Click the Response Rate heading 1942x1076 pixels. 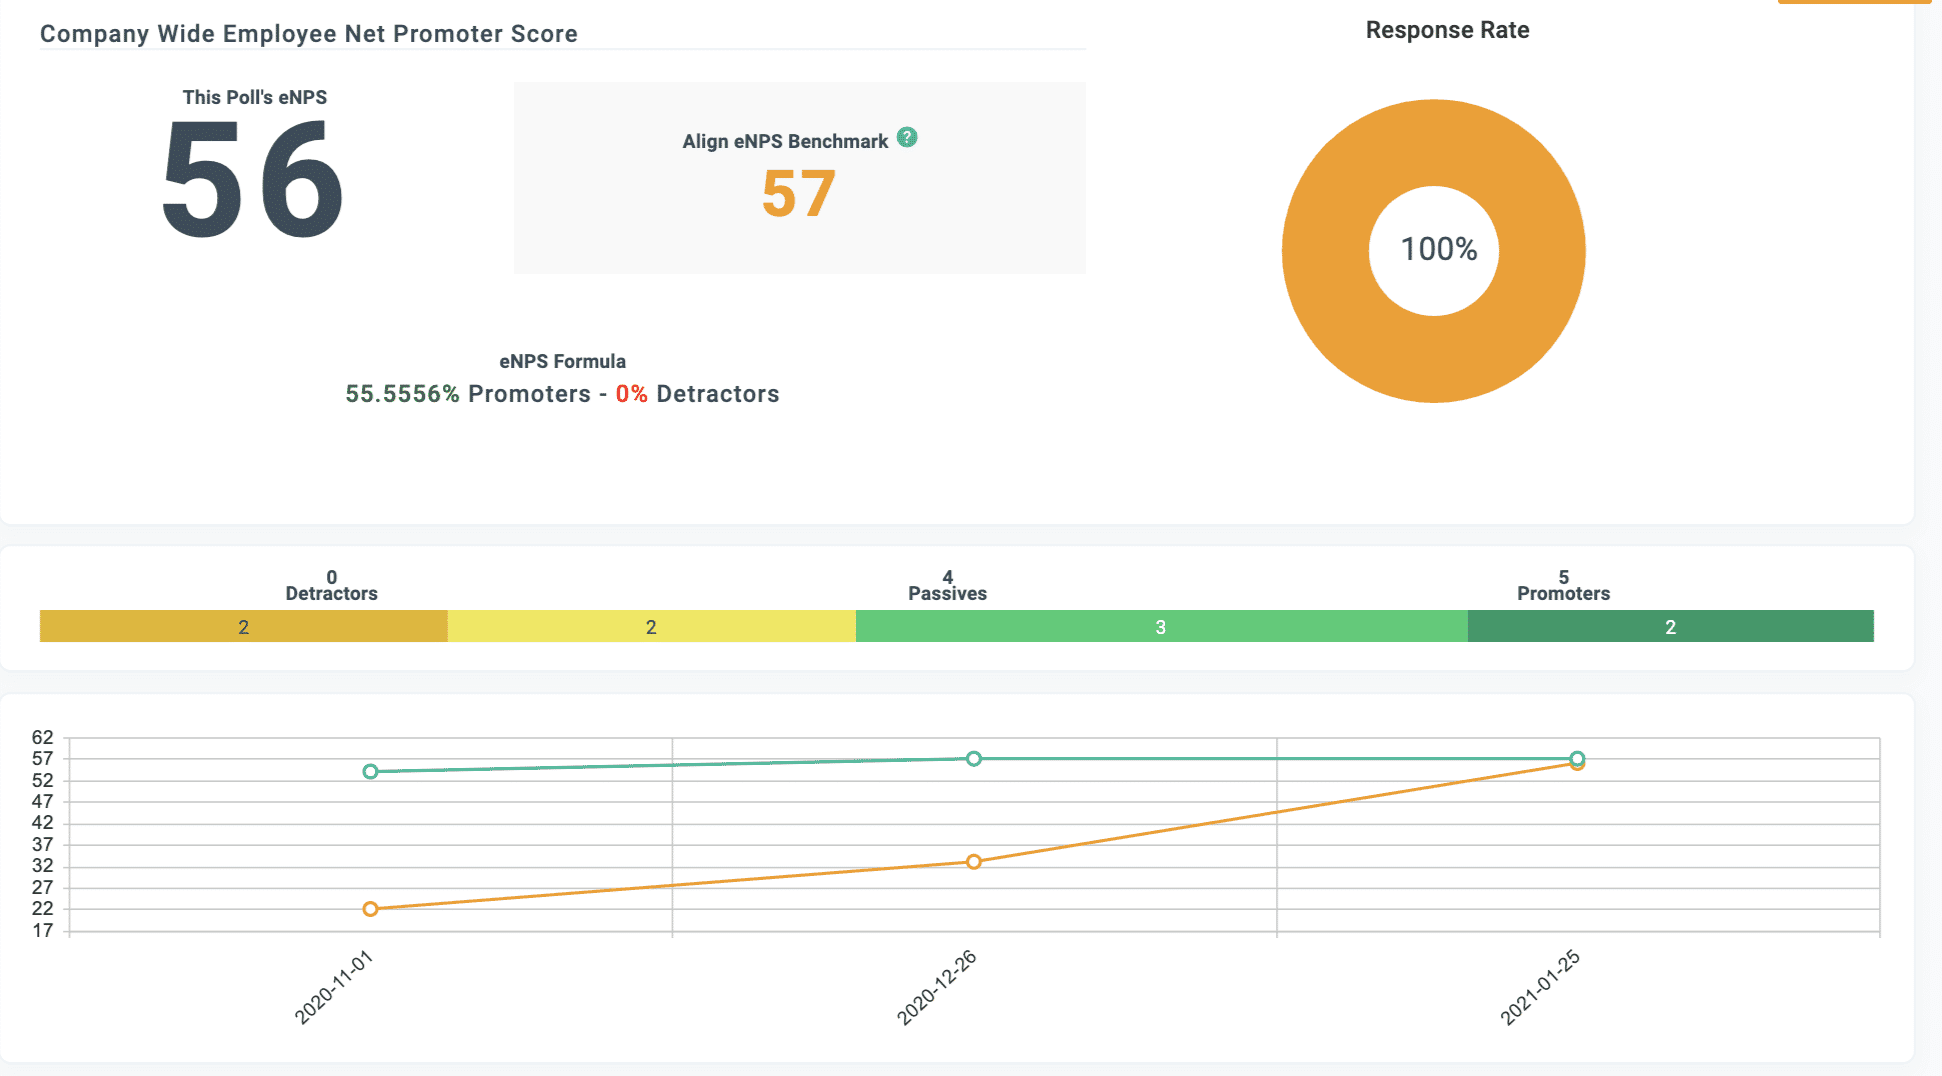pyautogui.click(x=1447, y=30)
